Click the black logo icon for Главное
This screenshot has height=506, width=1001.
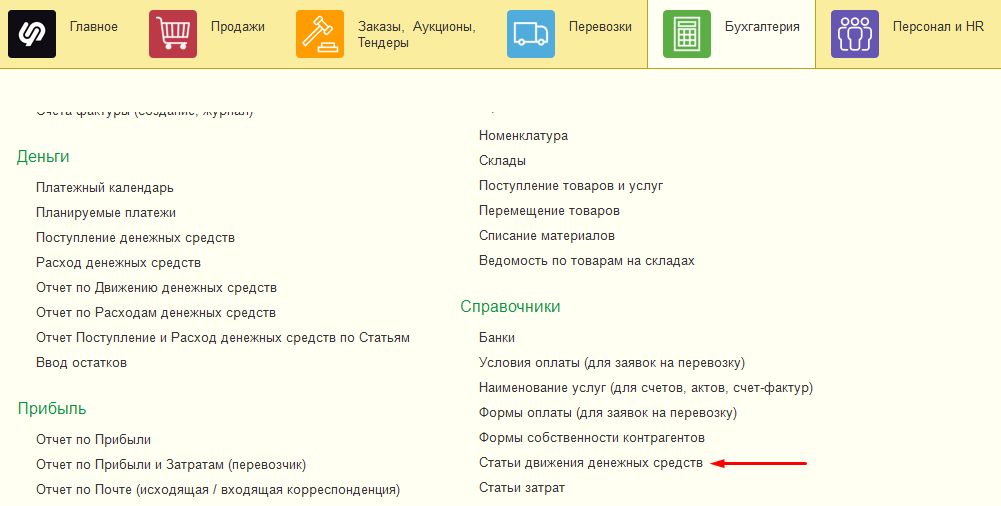coord(32,34)
